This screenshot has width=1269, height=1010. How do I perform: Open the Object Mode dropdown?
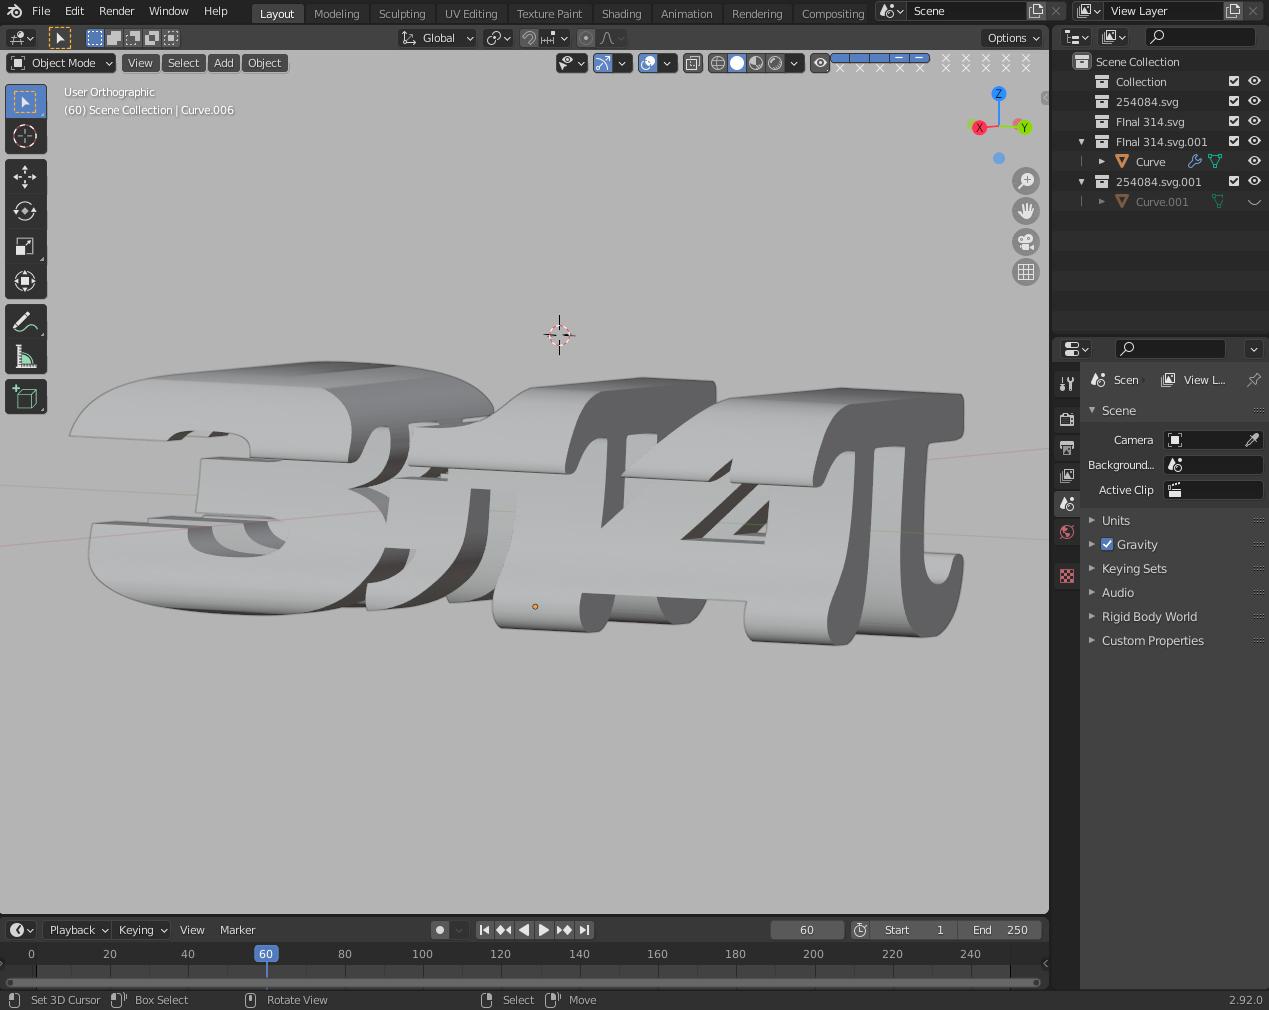pyautogui.click(x=61, y=63)
